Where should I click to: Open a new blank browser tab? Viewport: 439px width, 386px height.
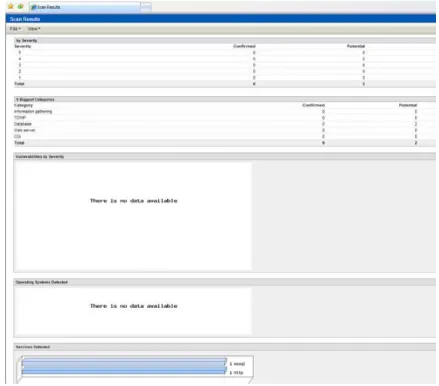pyautogui.click(x=146, y=7)
